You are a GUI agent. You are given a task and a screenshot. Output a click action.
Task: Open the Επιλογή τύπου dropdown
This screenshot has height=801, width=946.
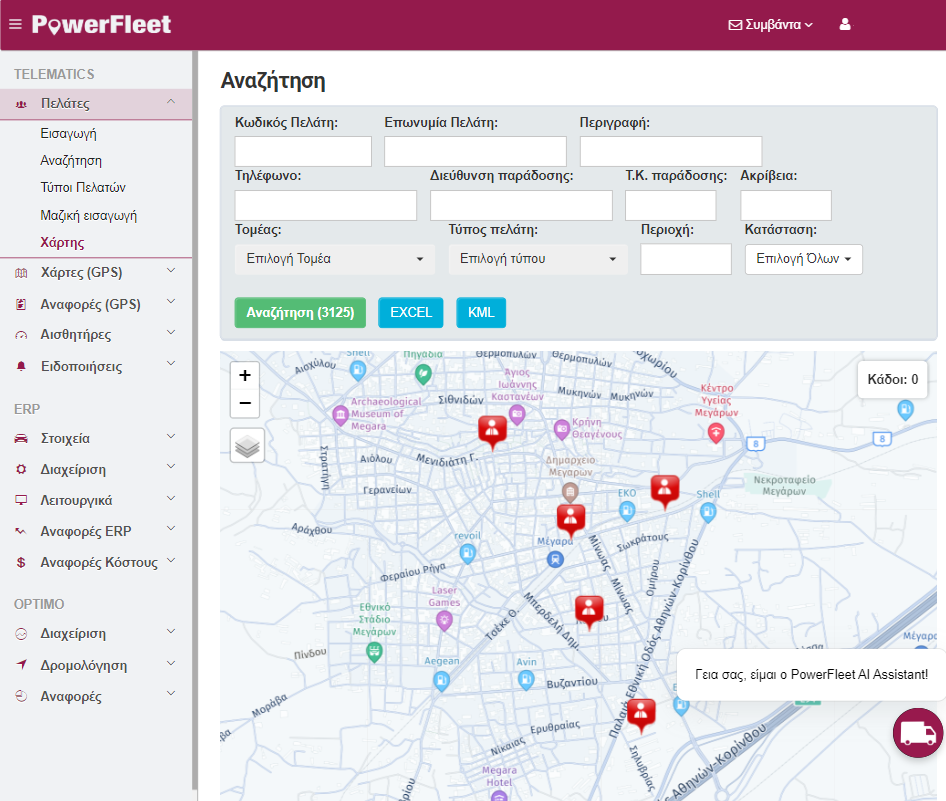538,259
